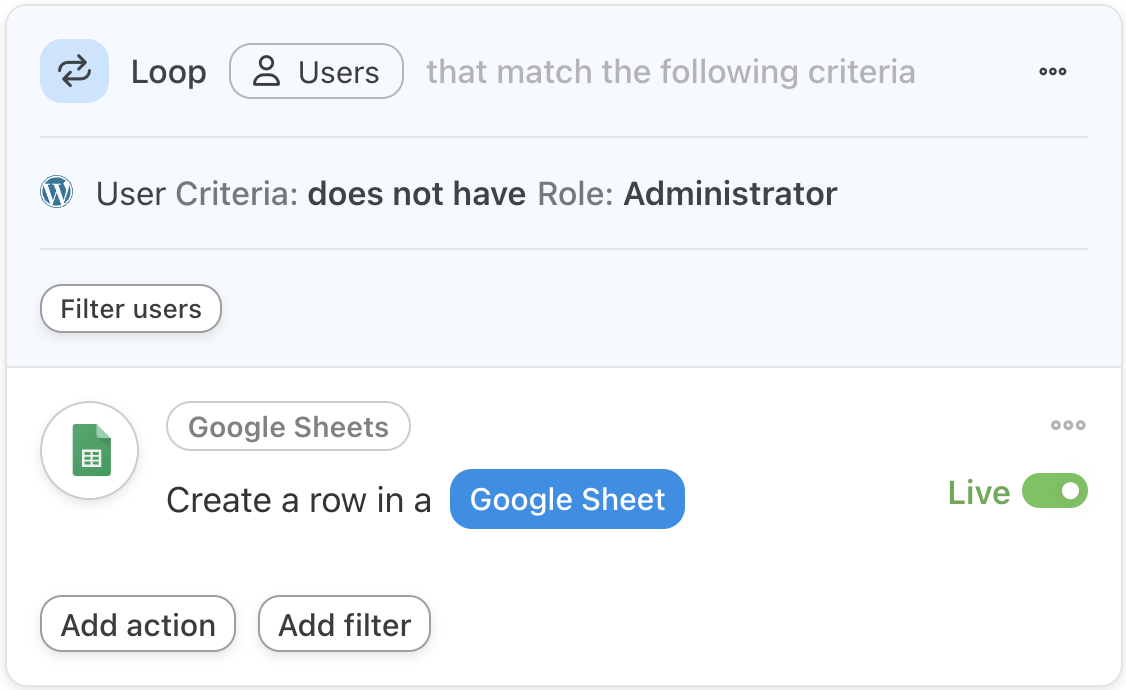Open the Loop three-dot options menu

click(1052, 72)
